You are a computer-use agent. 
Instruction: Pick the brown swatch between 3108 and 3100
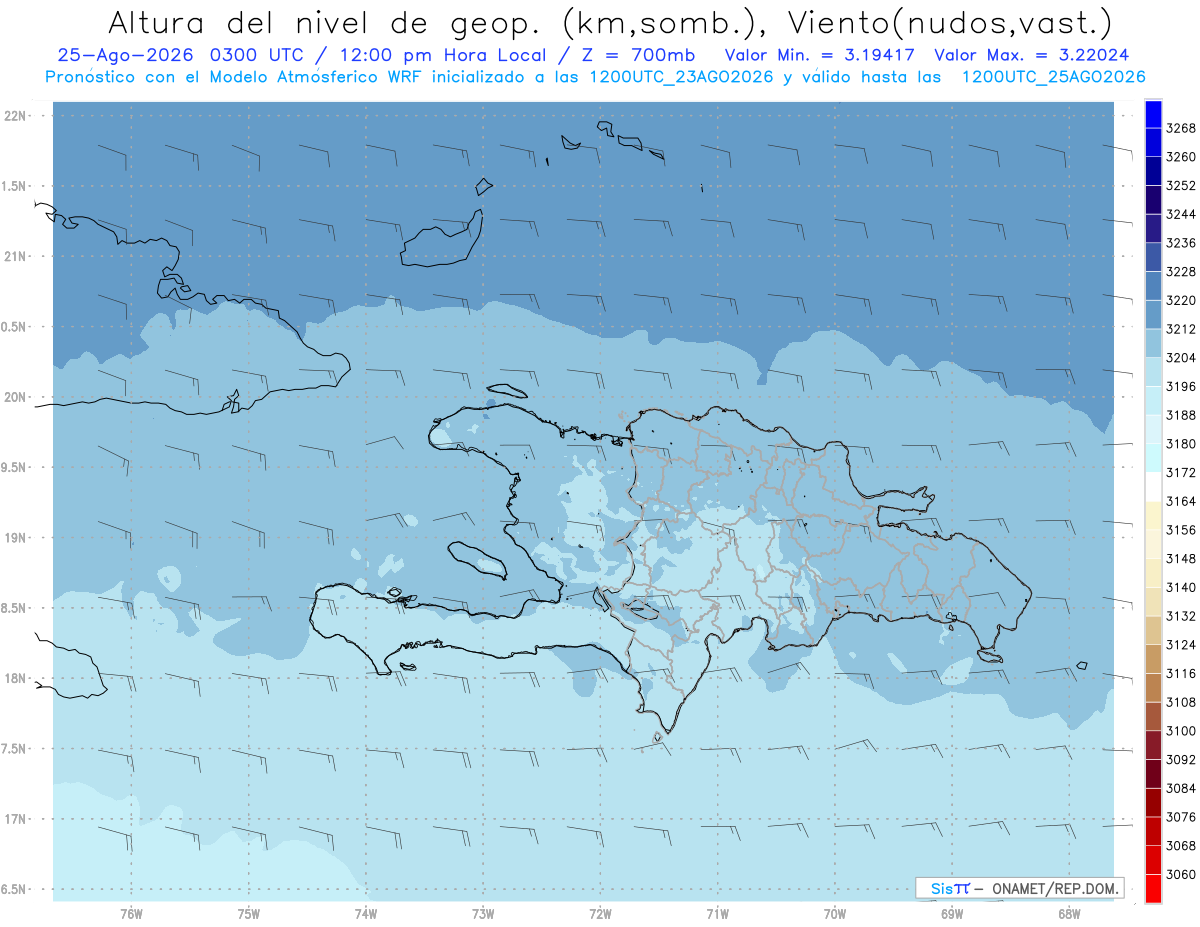click(x=1153, y=716)
